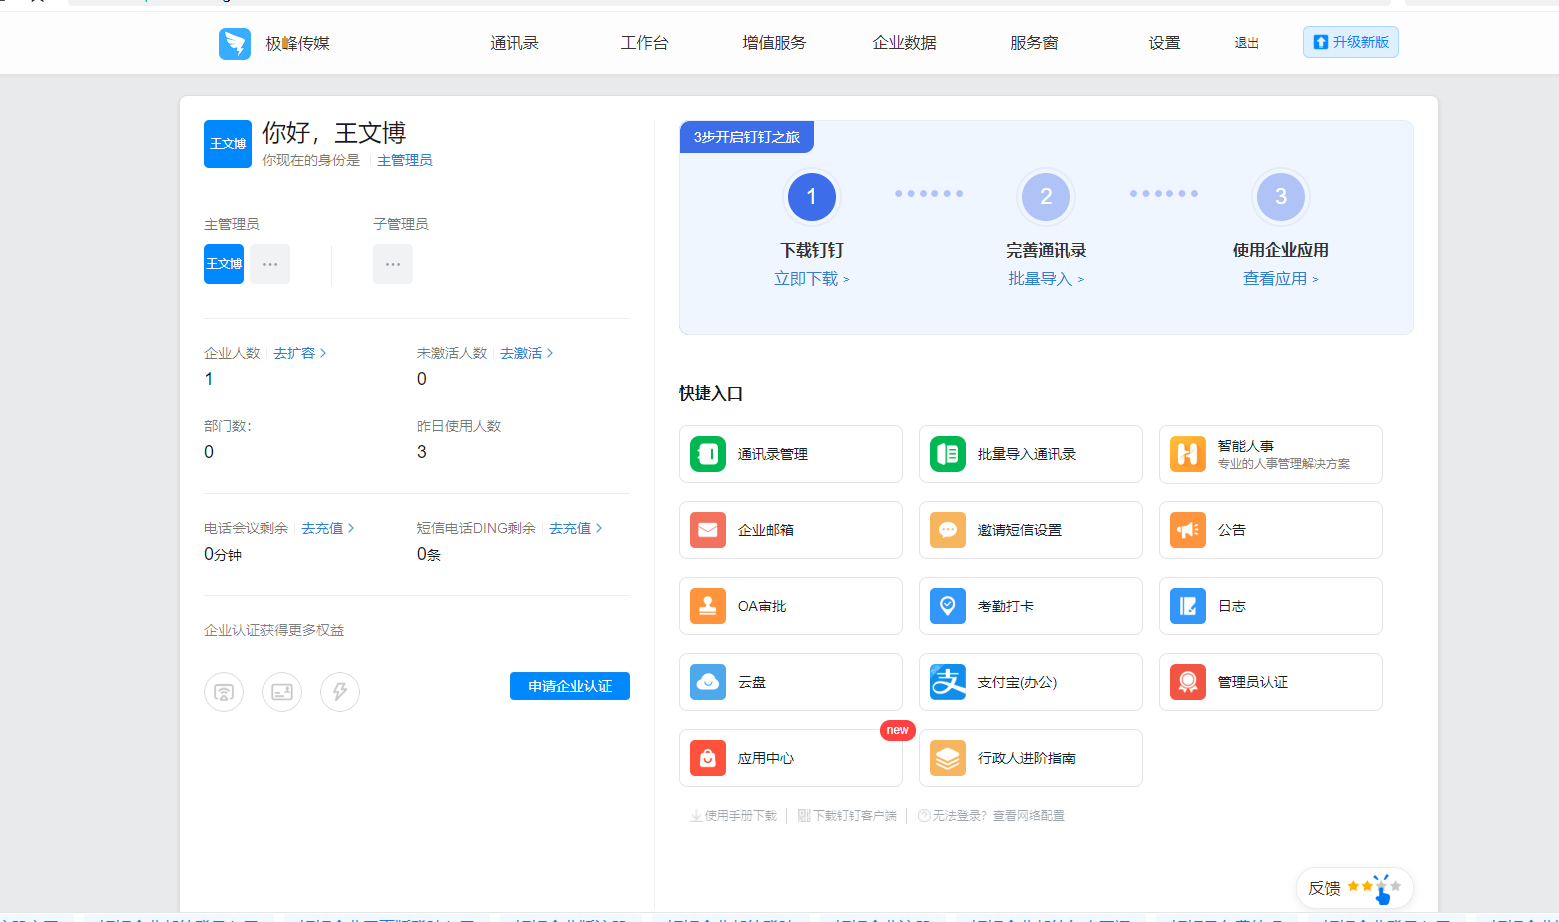
Task: Open 通讯录管理 shortcut icon
Action: pos(708,454)
